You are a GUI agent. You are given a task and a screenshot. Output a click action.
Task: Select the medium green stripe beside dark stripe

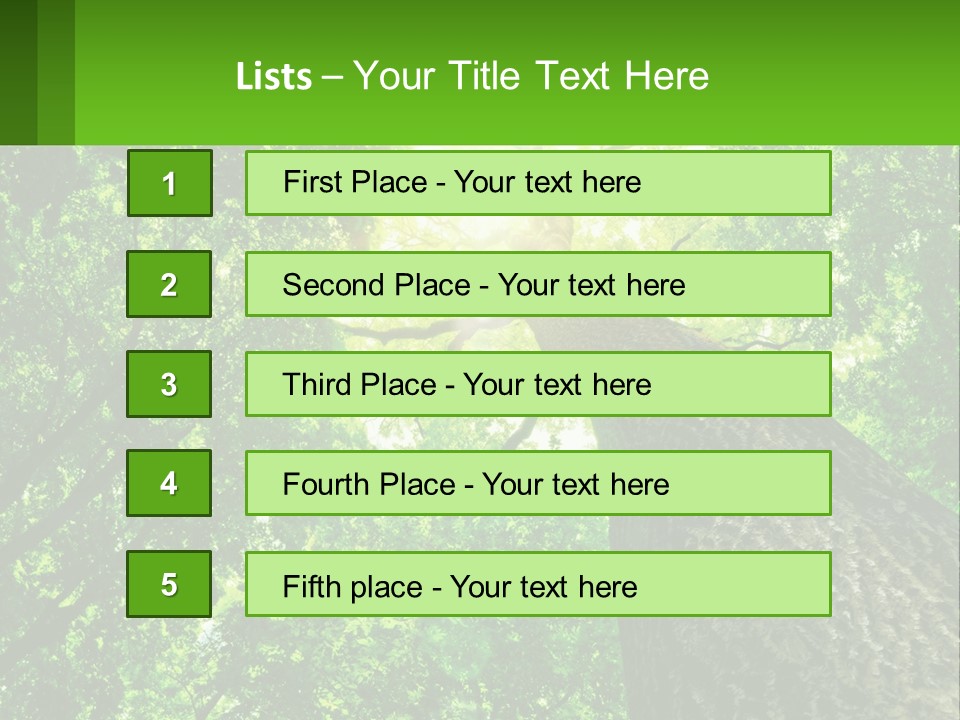(x=56, y=72)
